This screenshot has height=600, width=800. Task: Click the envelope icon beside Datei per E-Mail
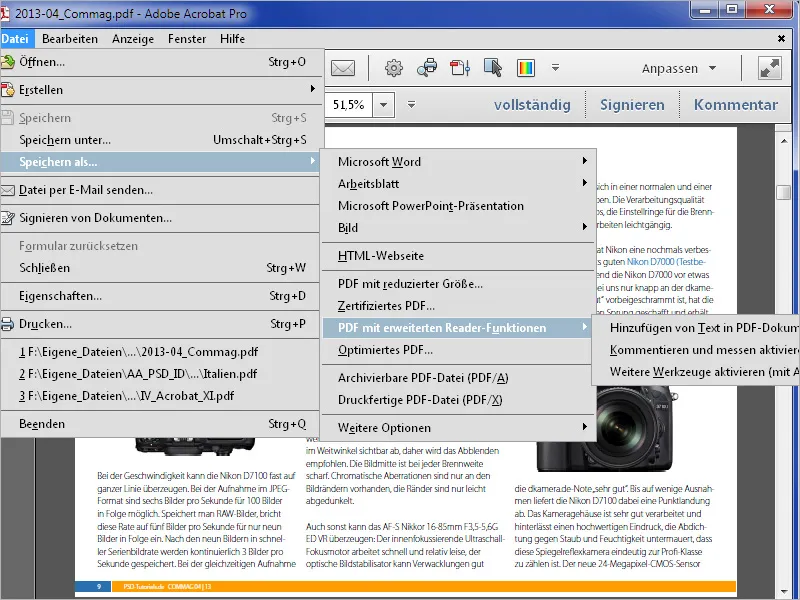click(x=8, y=190)
